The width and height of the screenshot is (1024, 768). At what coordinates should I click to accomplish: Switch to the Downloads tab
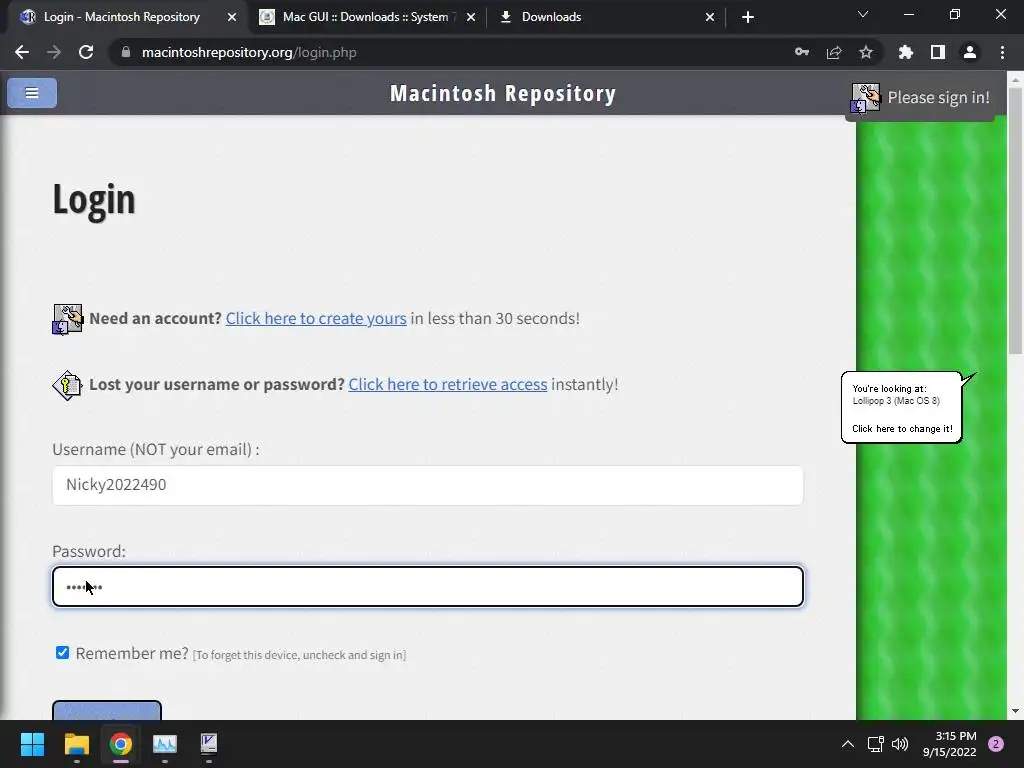coord(606,17)
